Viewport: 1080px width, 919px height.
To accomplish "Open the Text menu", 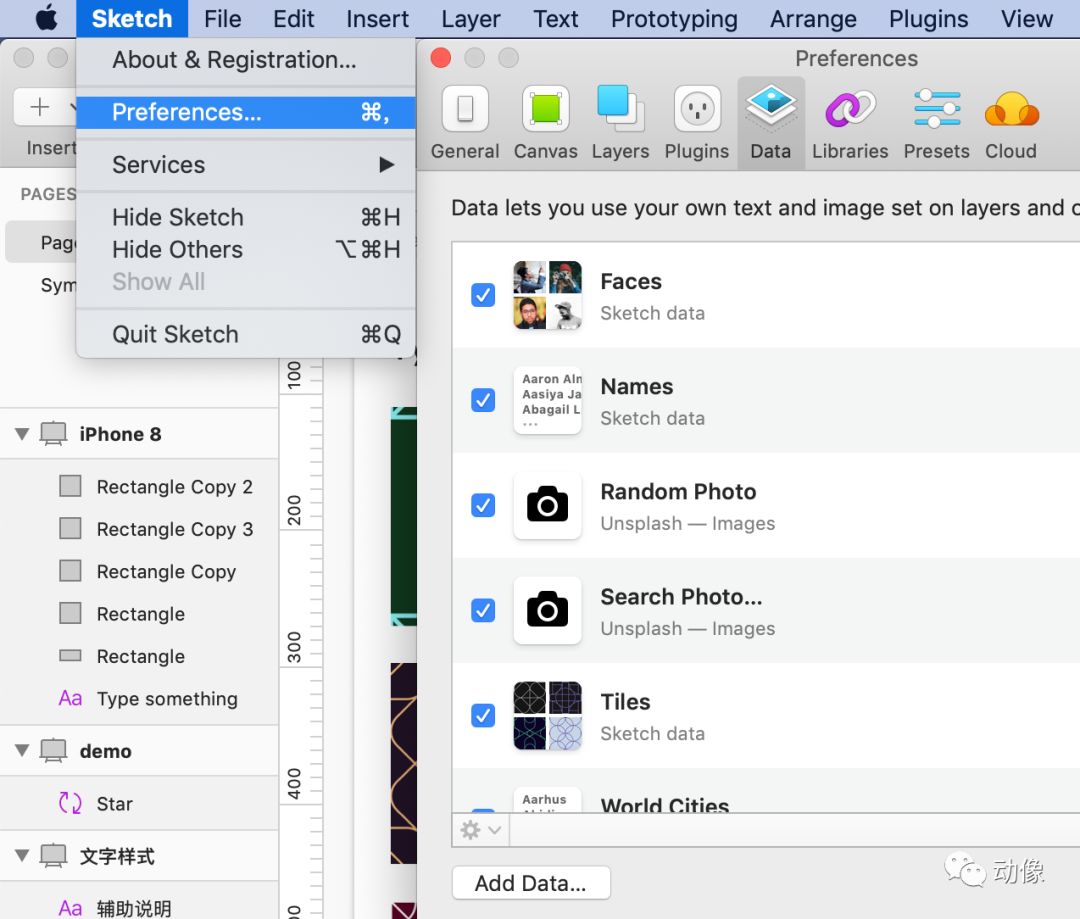I will pos(555,19).
